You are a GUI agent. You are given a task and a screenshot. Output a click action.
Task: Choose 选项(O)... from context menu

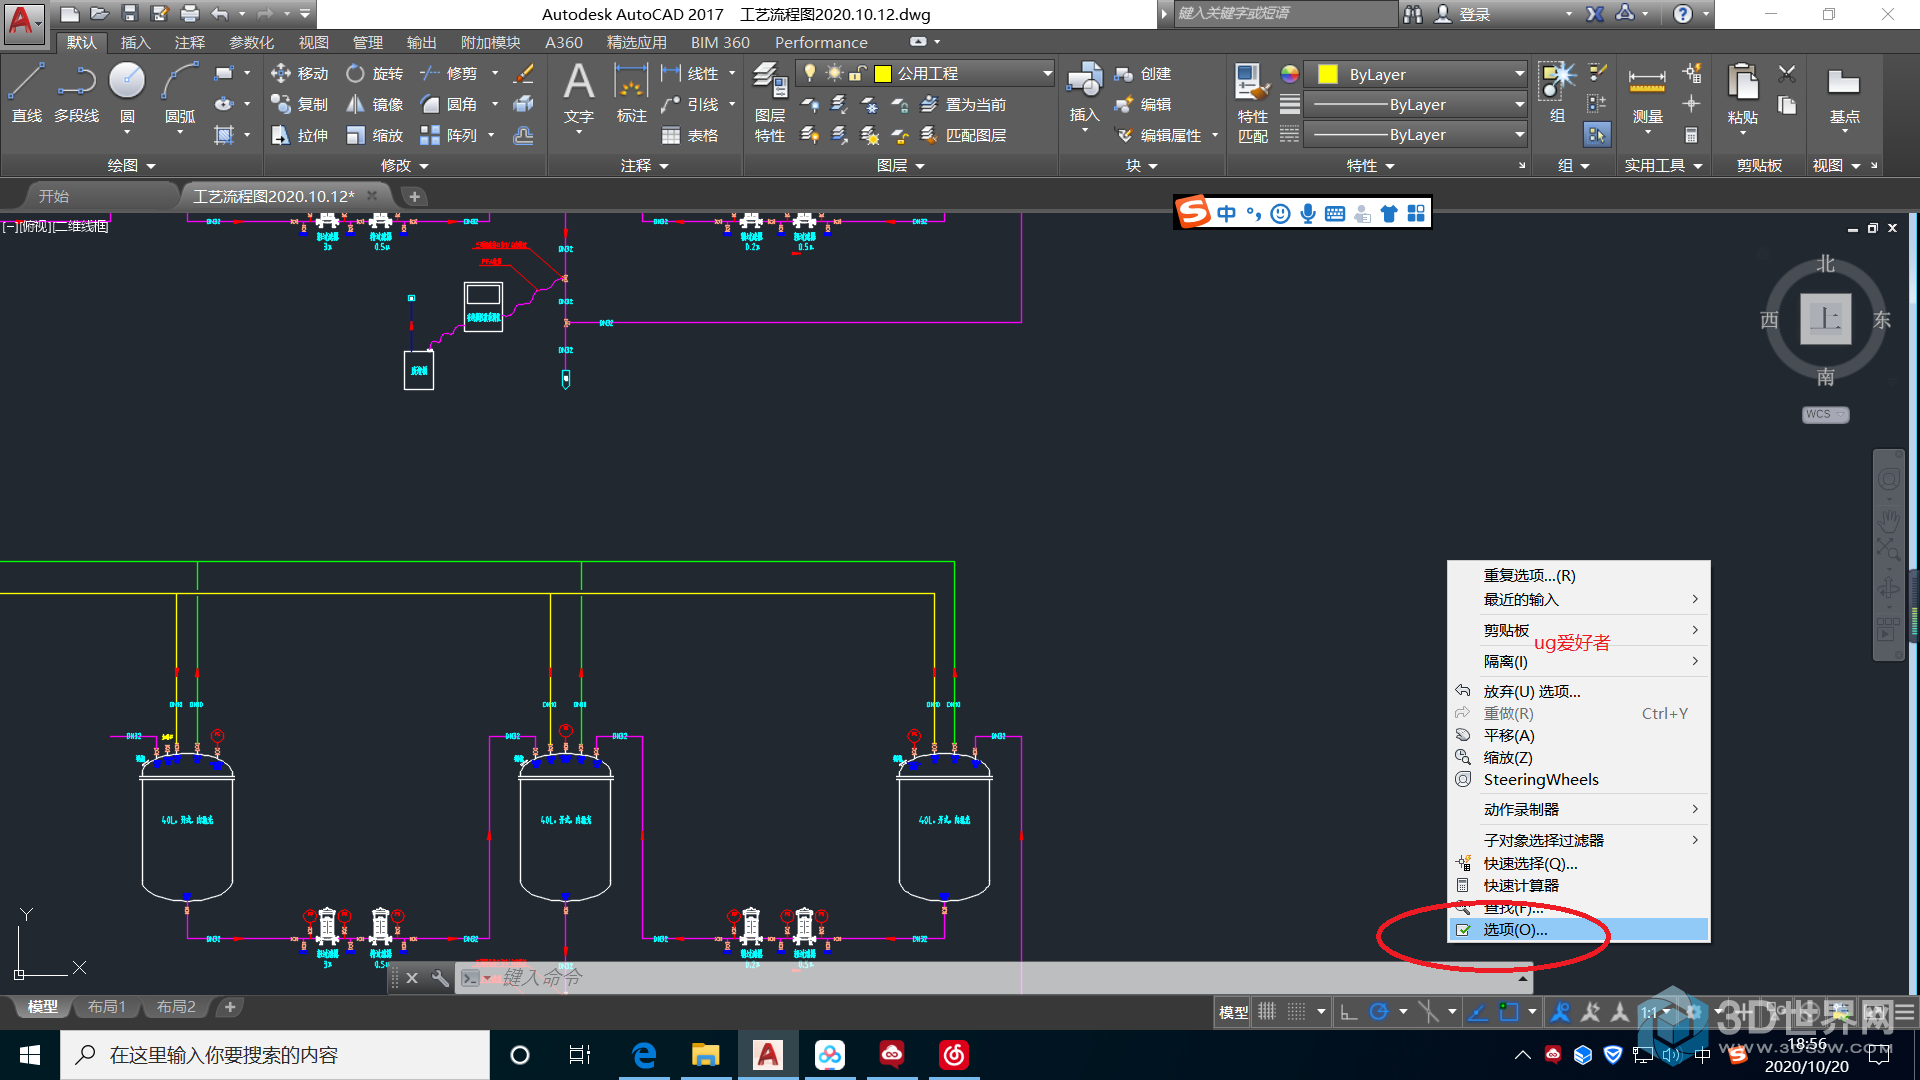pos(1579,930)
